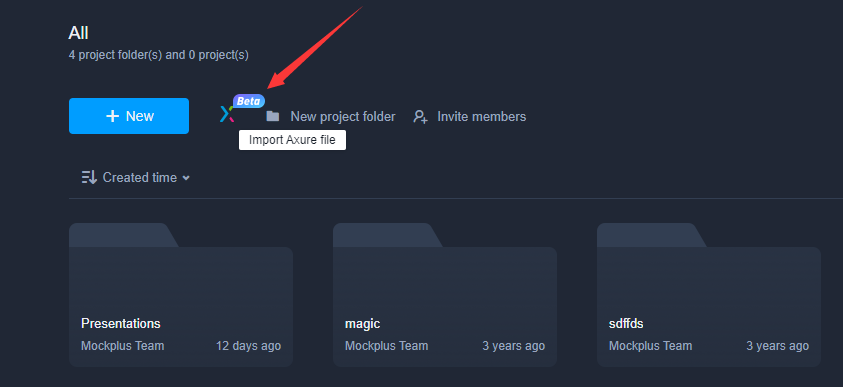Click the Presentations folder name
The height and width of the screenshot is (387, 843).
point(120,324)
